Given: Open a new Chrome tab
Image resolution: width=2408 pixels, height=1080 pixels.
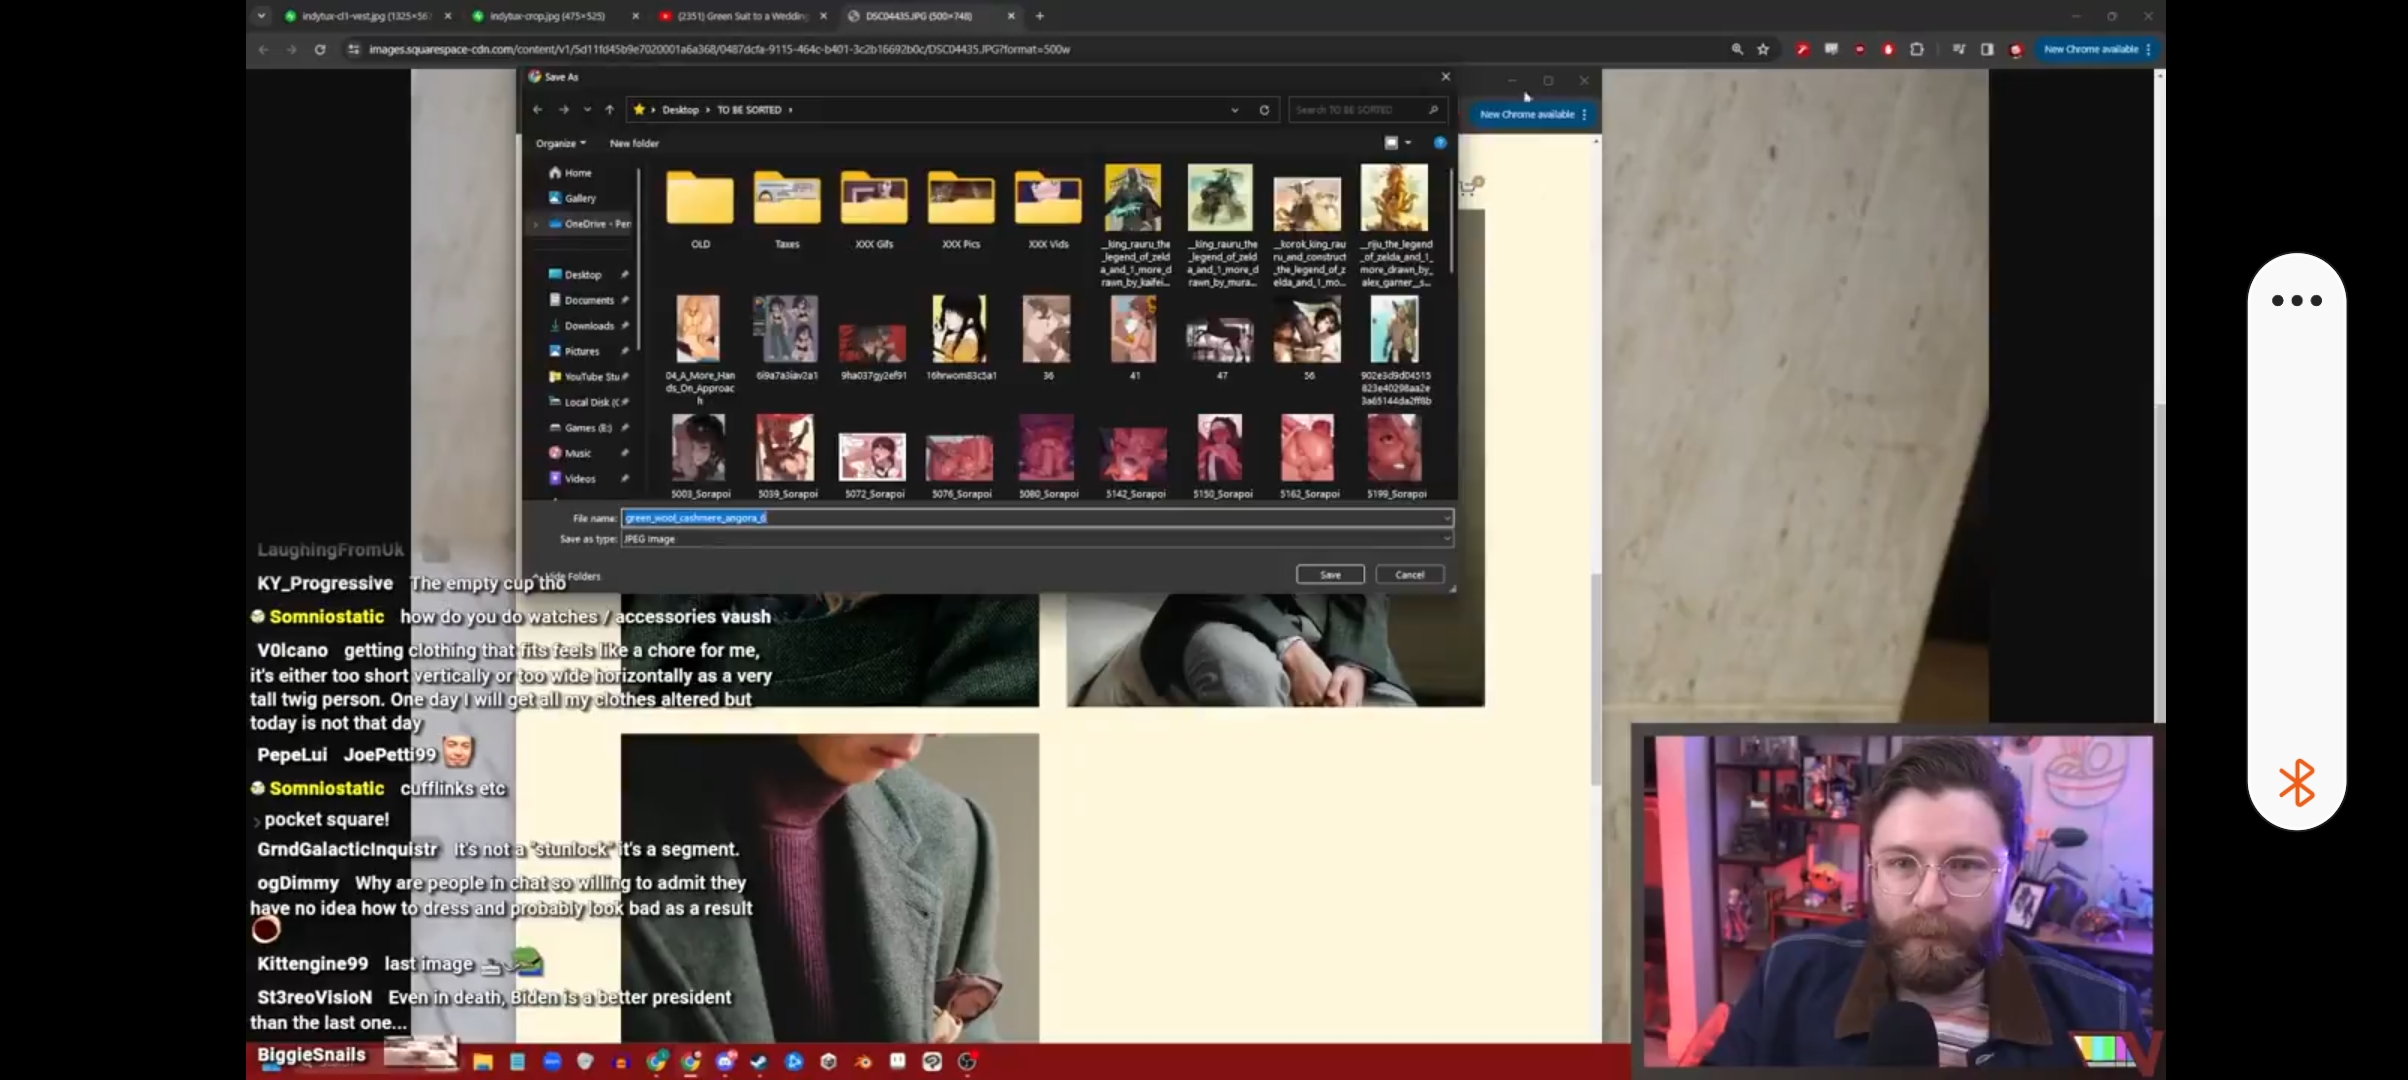Looking at the screenshot, I should coord(1040,16).
